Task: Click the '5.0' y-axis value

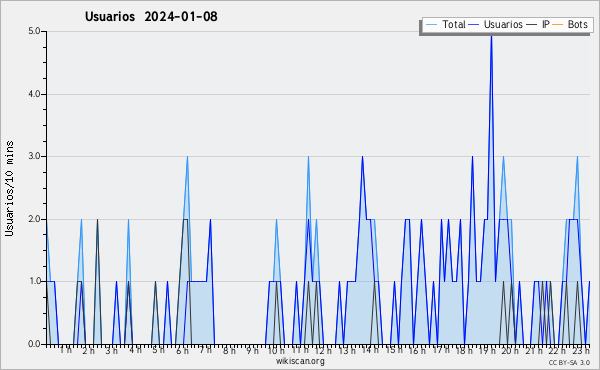Action: [34, 31]
